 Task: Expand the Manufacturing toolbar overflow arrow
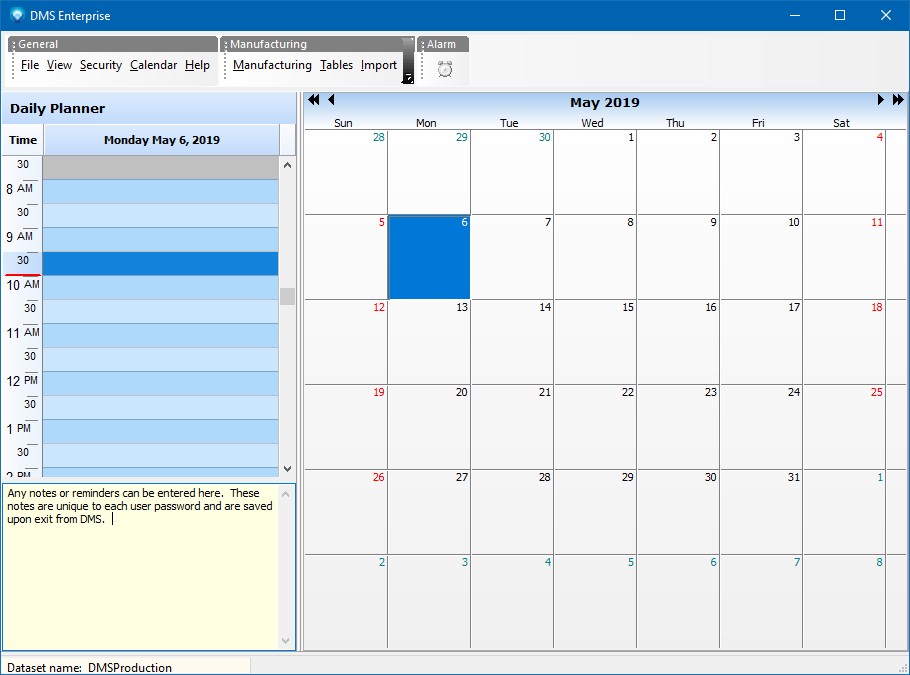coord(407,77)
